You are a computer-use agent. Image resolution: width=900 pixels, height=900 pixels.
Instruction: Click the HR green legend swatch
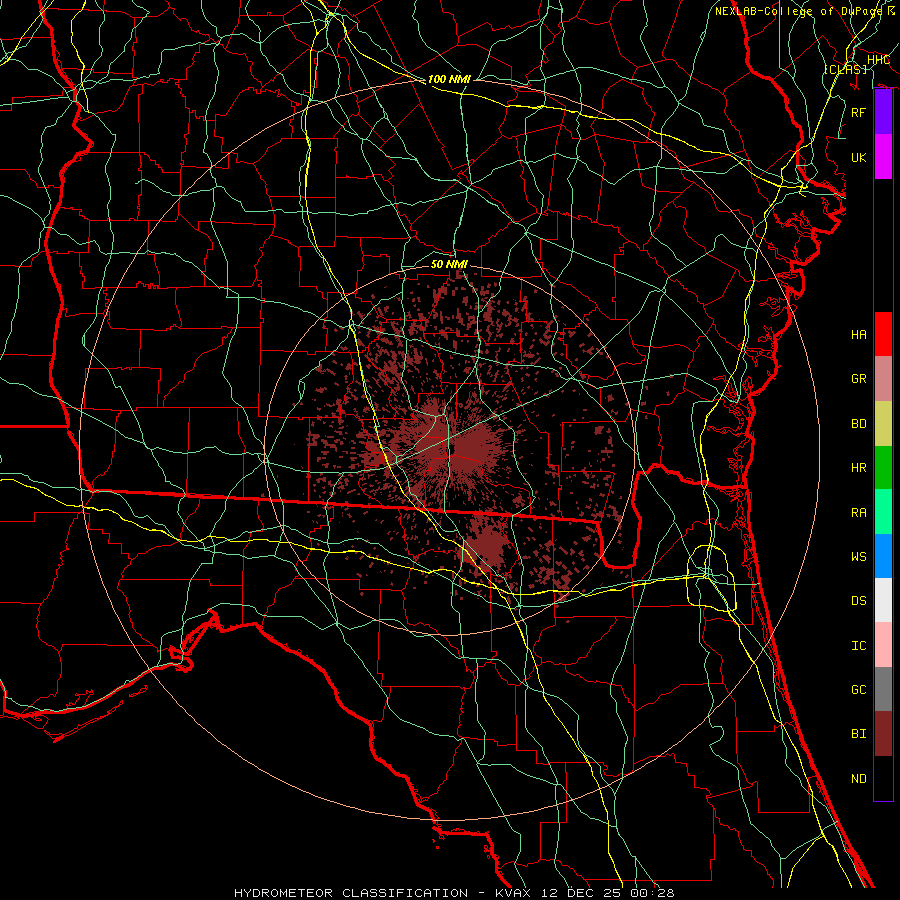(x=883, y=467)
